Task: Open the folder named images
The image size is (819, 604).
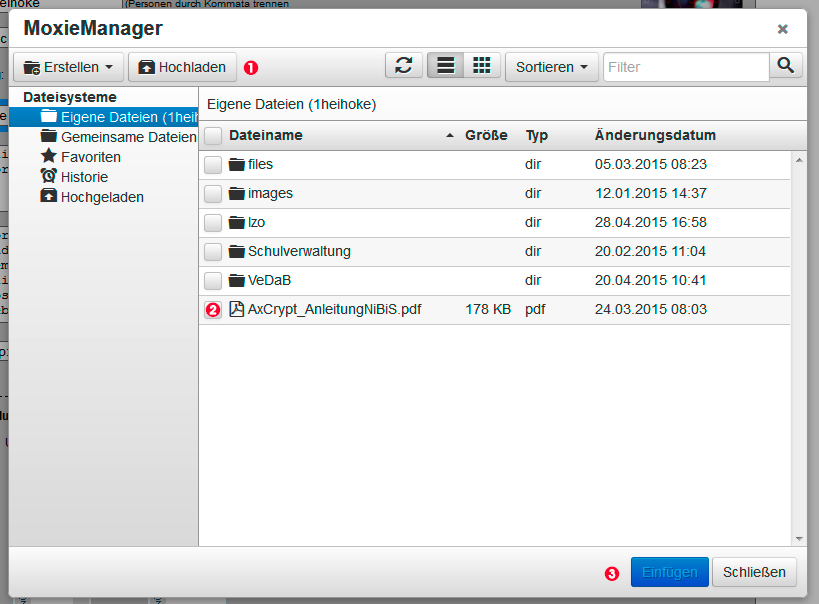Action: coord(270,193)
